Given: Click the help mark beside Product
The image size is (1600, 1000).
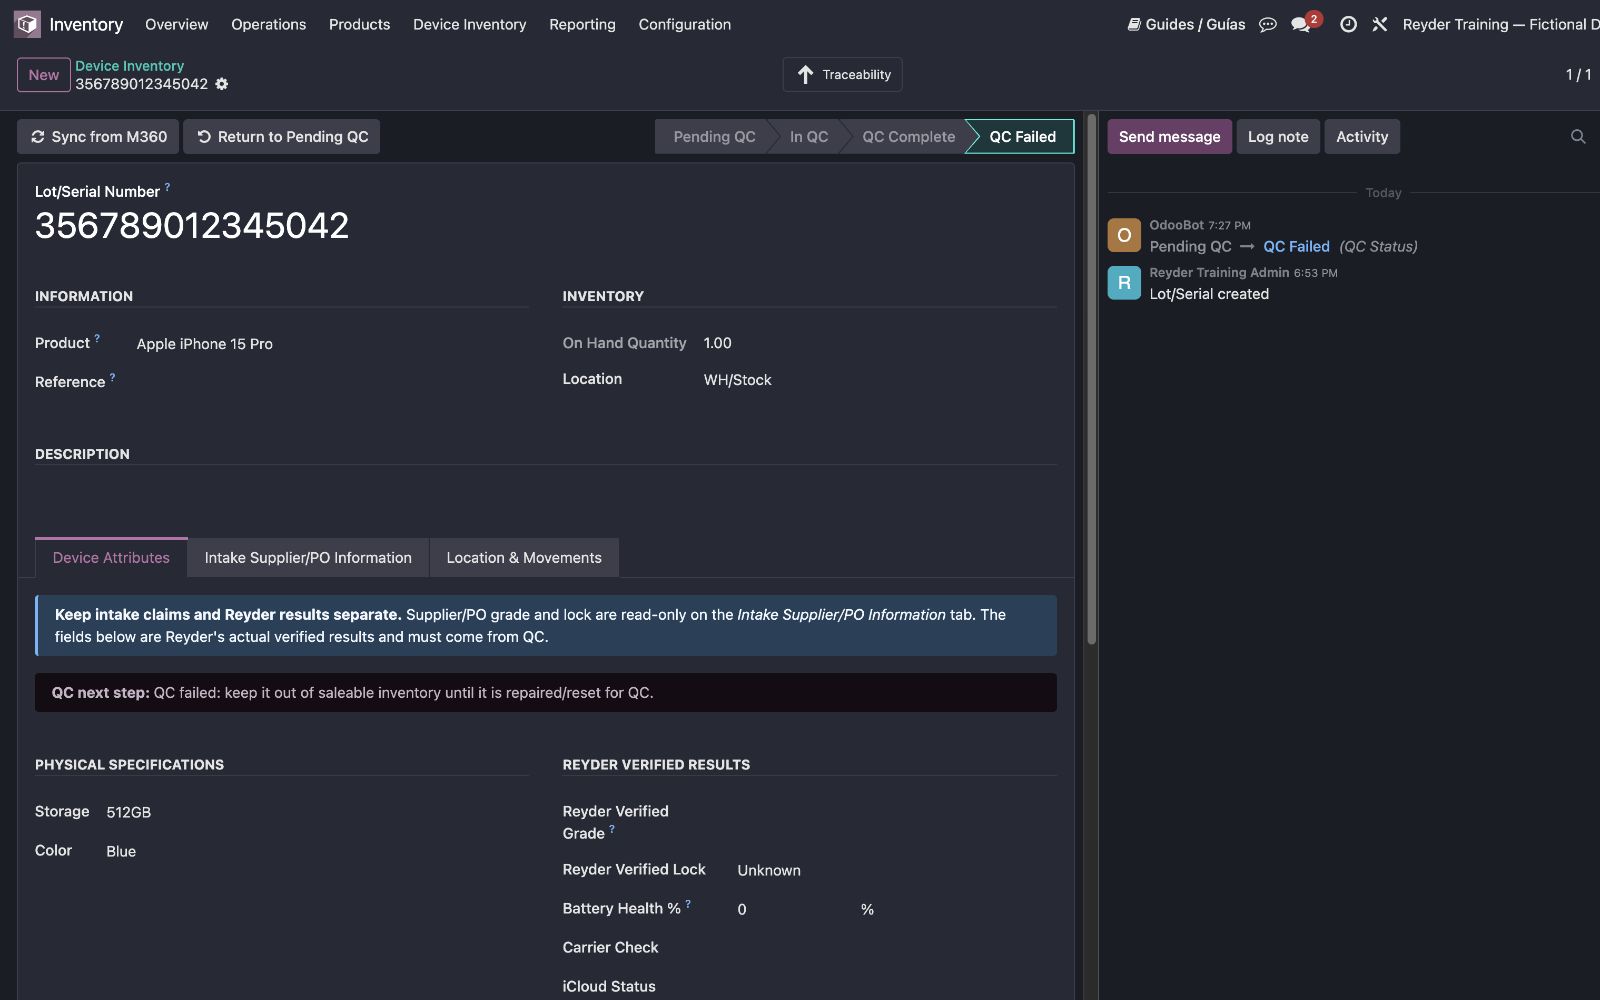Looking at the screenshot, I should (97, 339).
